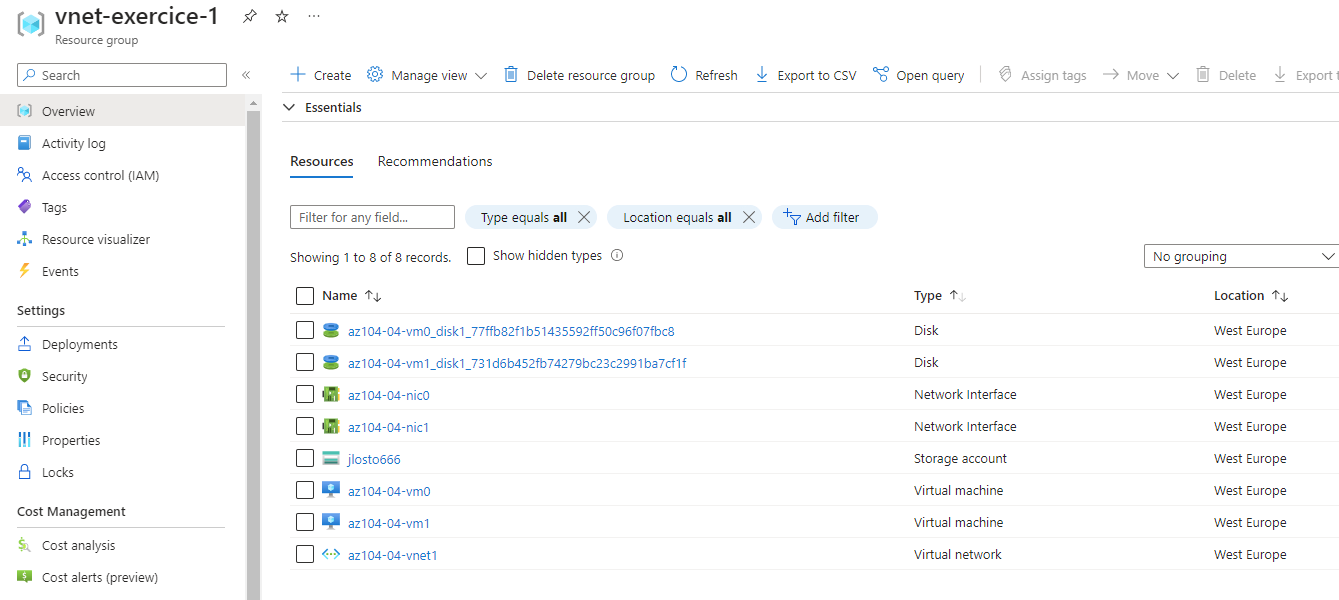Favorite the resource group with star icon
This screenshot has height=600, width=1339.
[x=282, y=16]
